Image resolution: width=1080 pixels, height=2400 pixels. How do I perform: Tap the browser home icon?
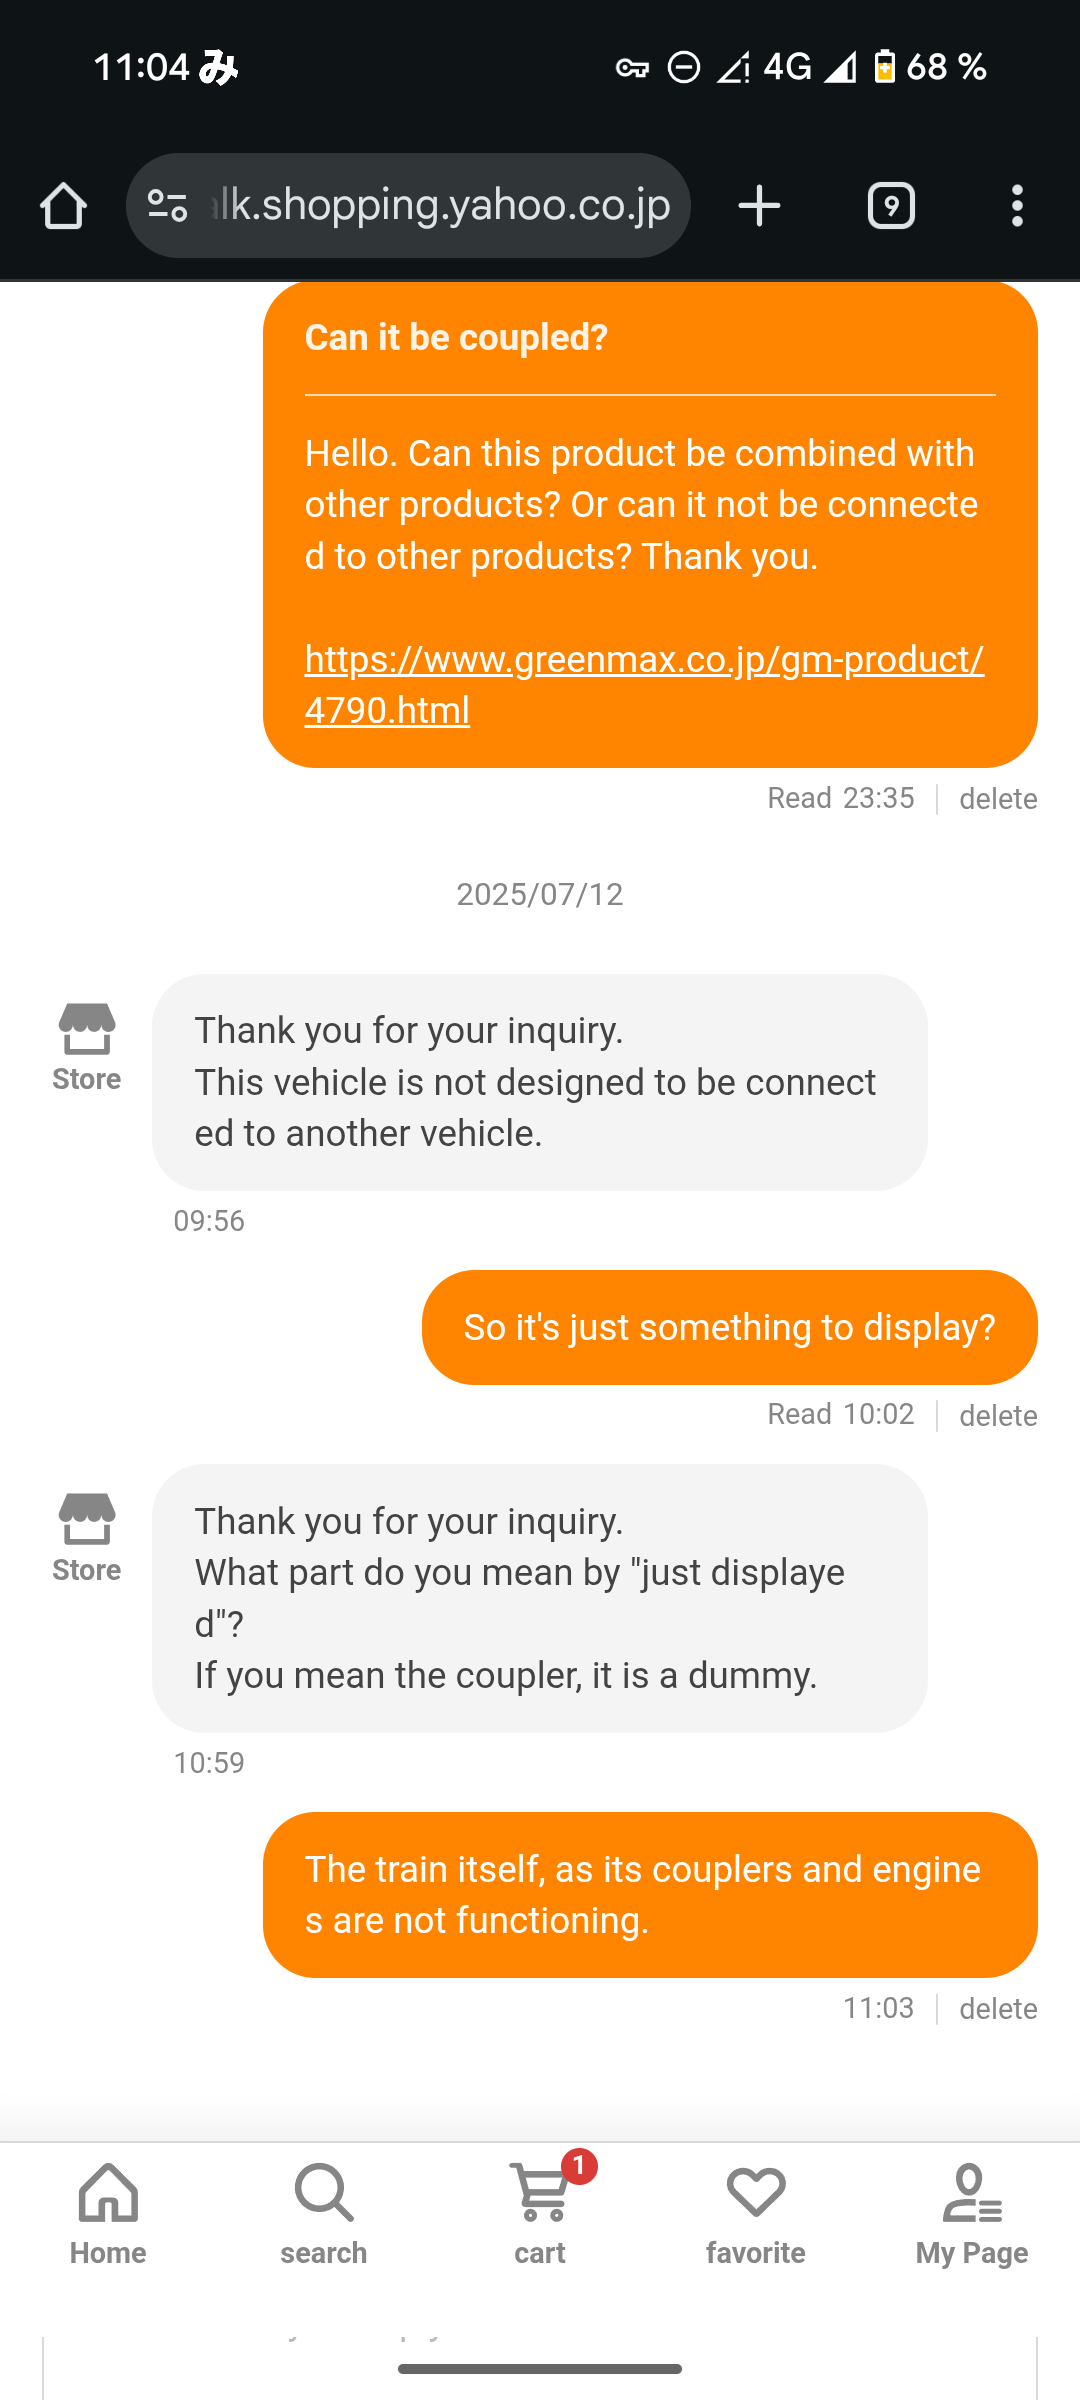[63, 206]
